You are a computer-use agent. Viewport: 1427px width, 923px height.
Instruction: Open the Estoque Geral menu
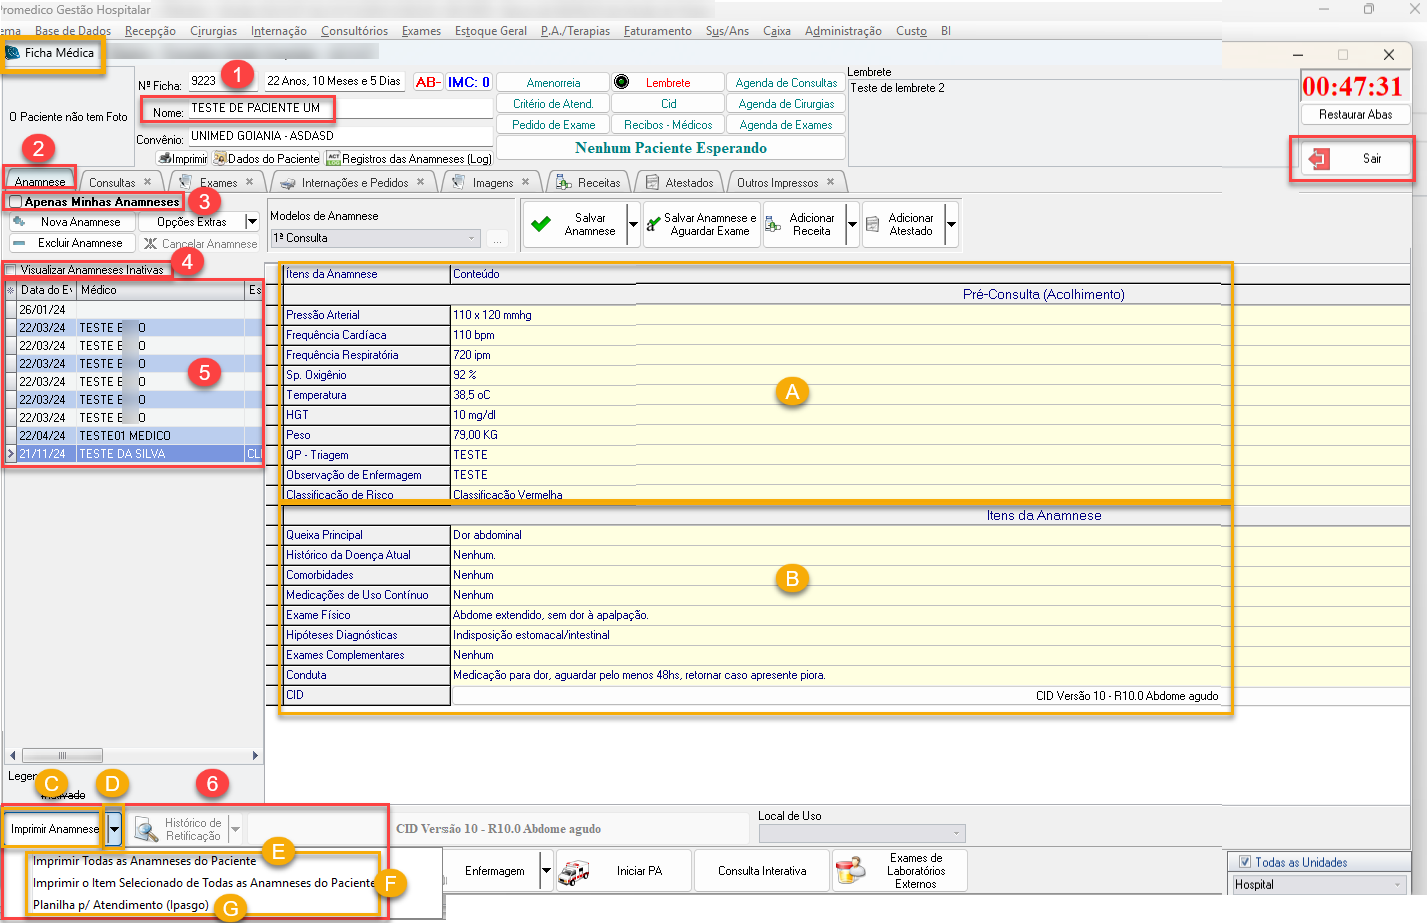490,31
